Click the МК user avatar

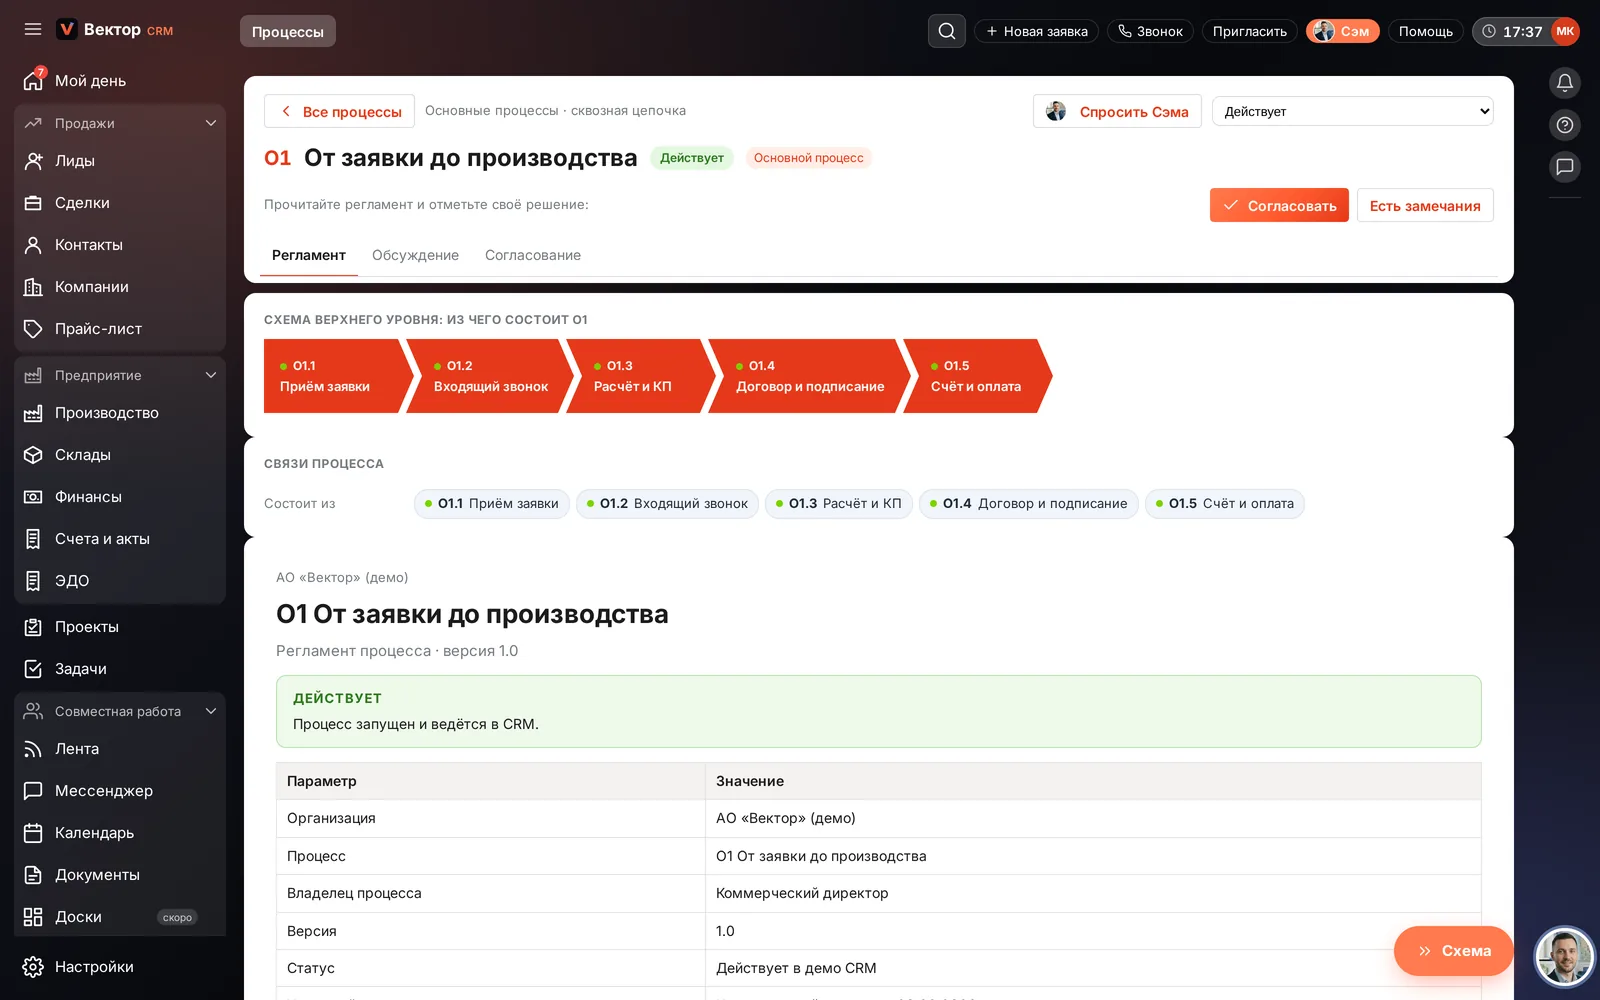click(x=1565, y=31)
